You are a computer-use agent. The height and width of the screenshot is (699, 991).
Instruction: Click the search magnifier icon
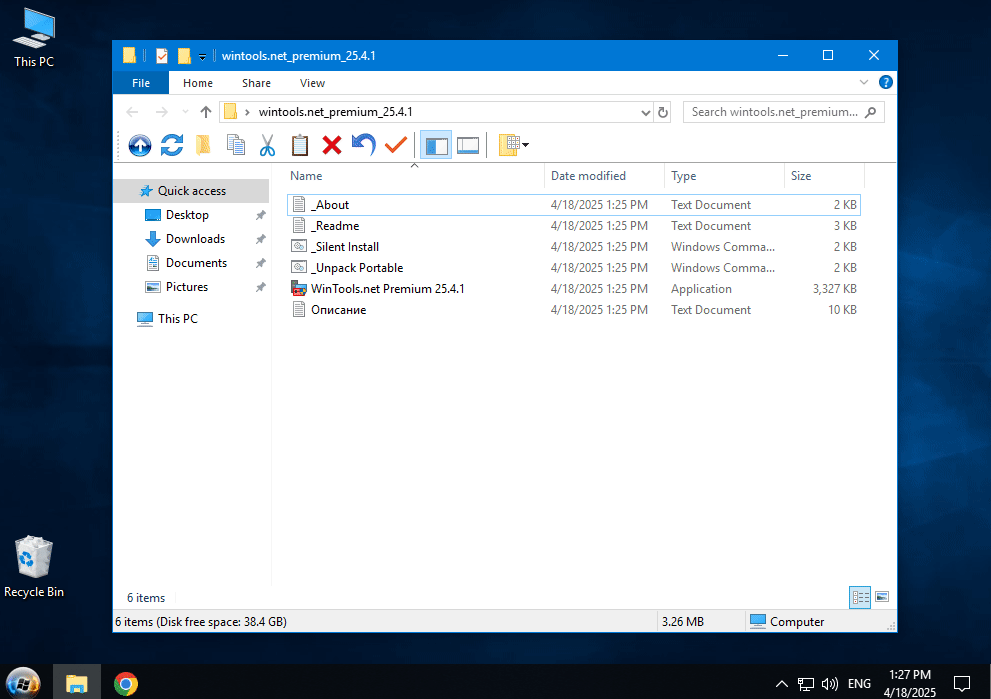click(x=870, y=112)
